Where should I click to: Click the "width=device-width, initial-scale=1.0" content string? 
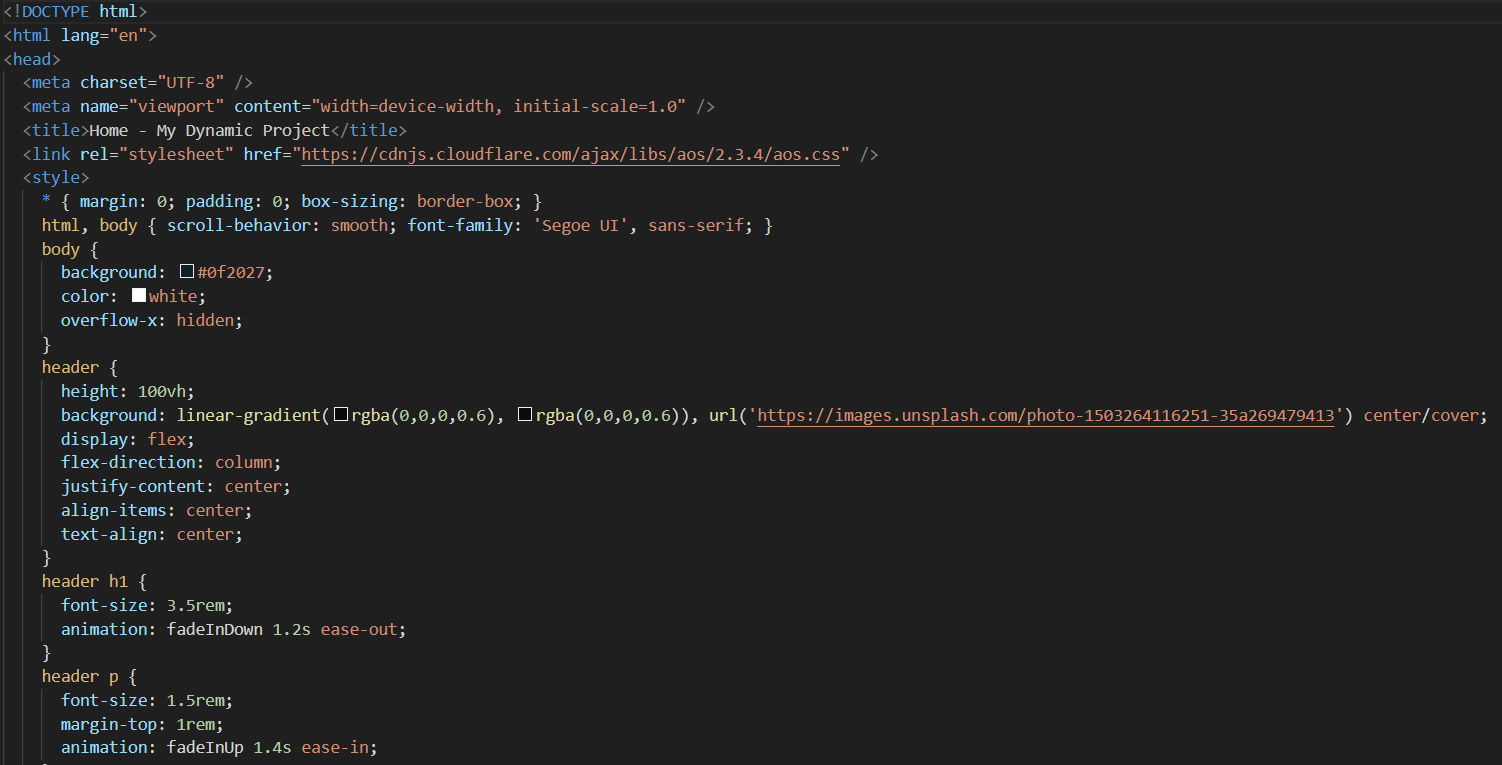499,106
